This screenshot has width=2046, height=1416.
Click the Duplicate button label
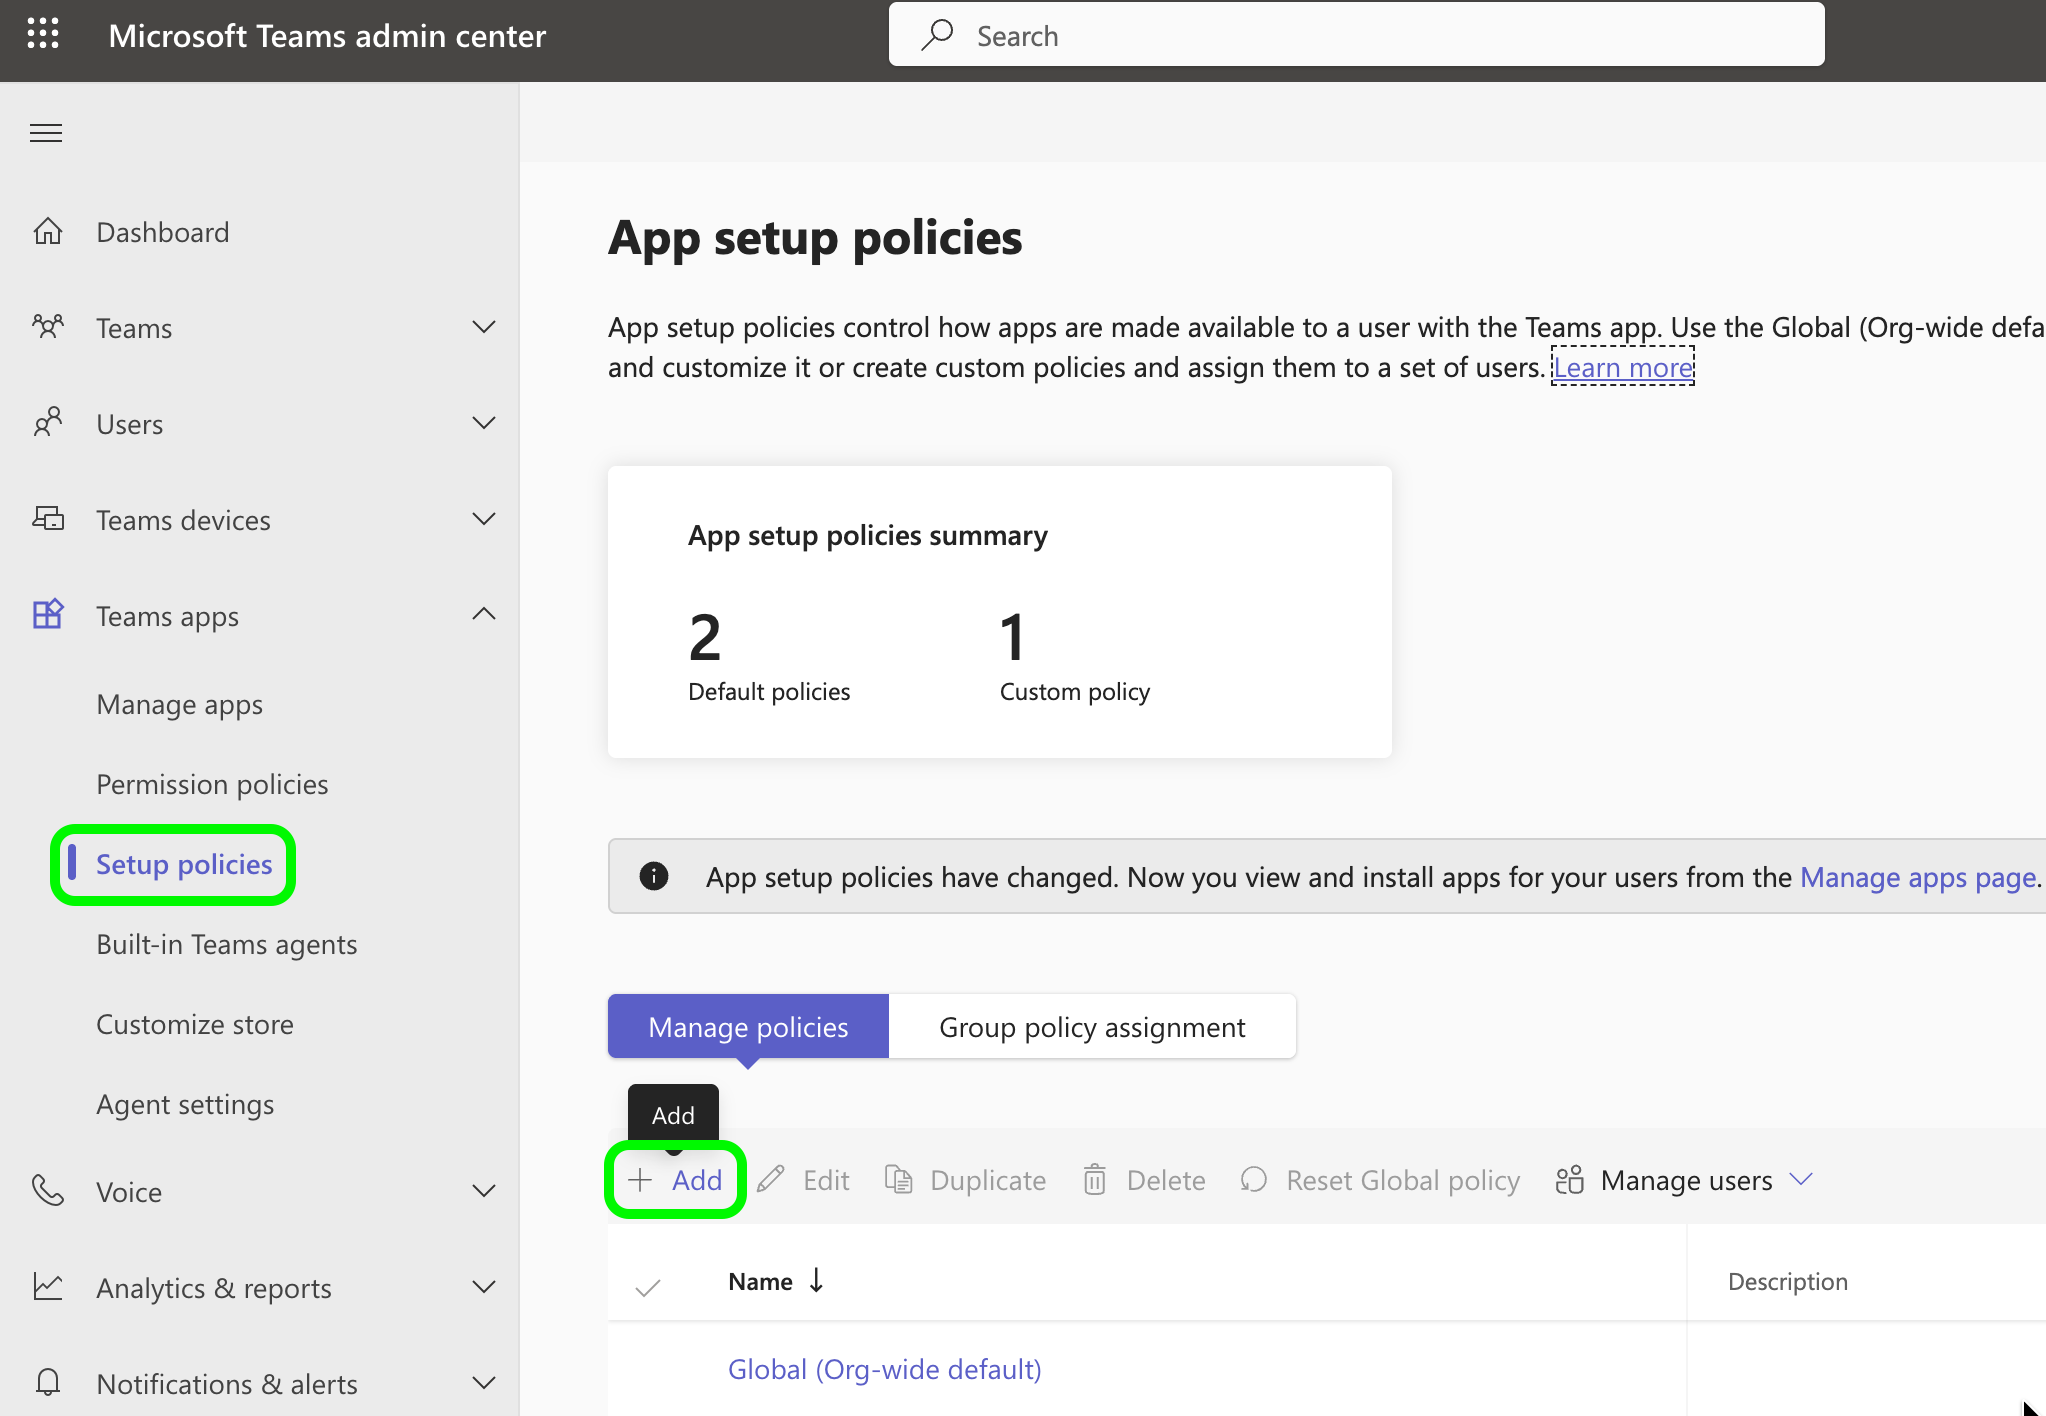[x=988, y=1180]
